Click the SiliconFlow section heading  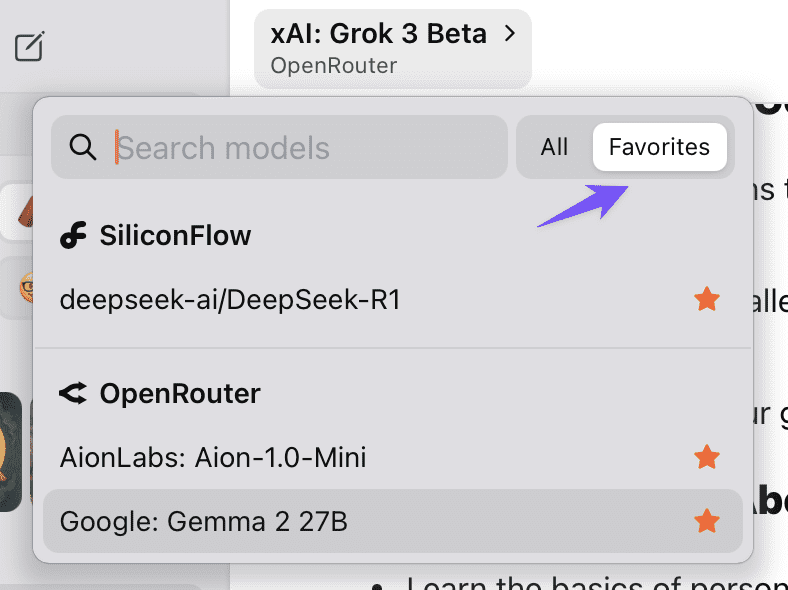point(175,235)
